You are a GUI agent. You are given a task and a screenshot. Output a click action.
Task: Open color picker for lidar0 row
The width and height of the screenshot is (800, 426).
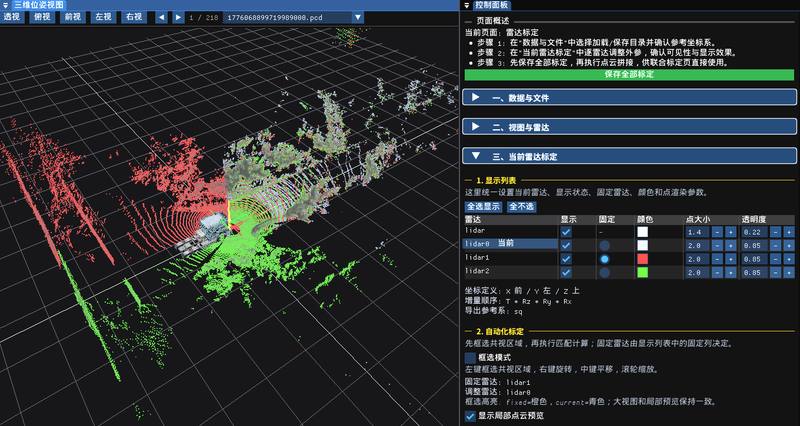[x=642, y=245]
